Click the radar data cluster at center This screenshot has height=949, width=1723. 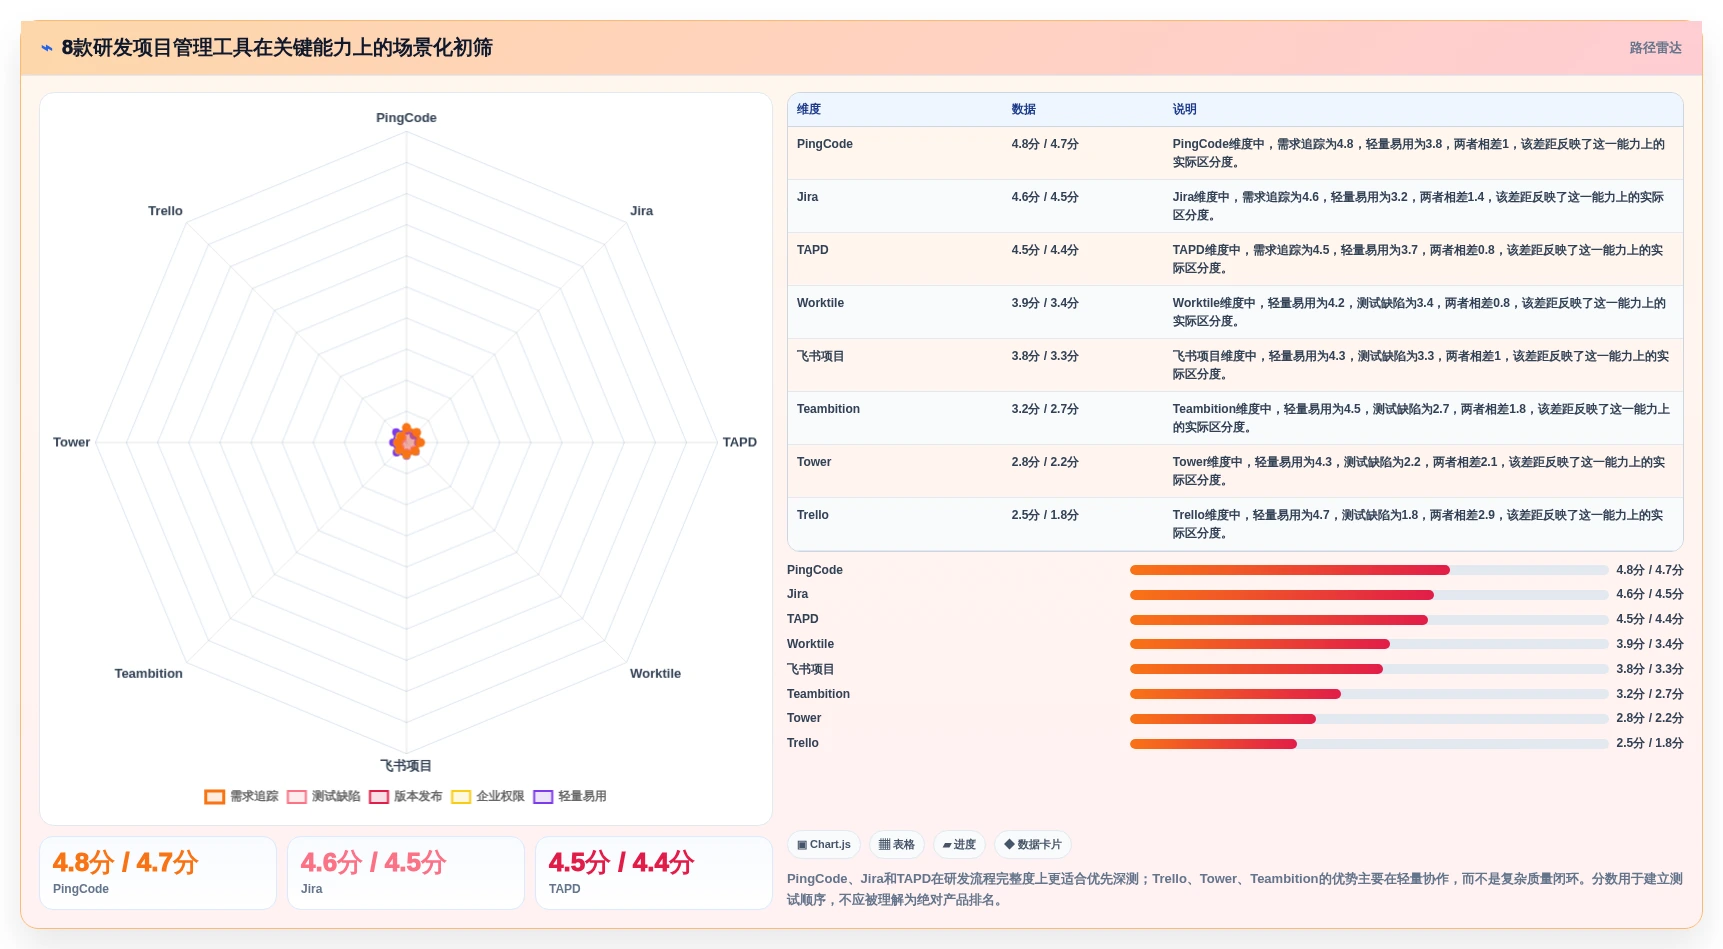407,441
